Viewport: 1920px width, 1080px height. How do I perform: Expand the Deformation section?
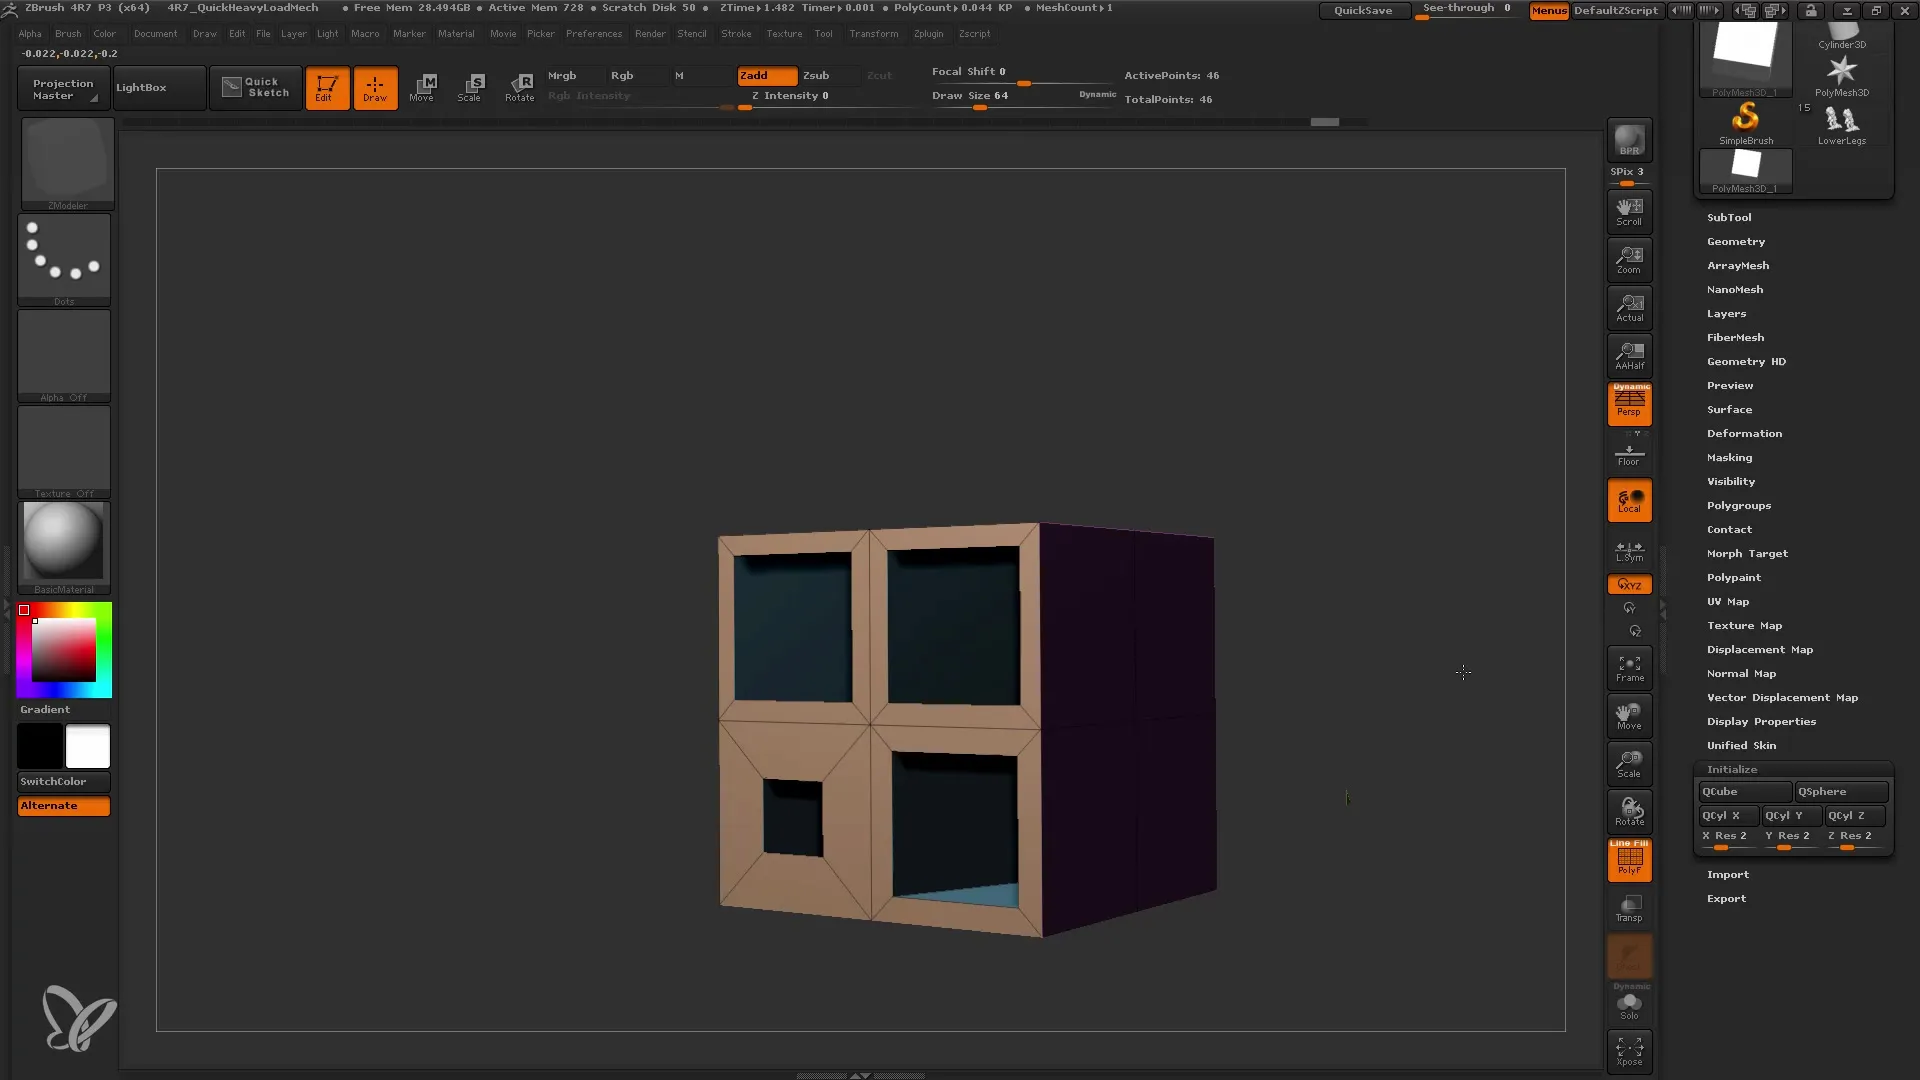coord(1743,433)
